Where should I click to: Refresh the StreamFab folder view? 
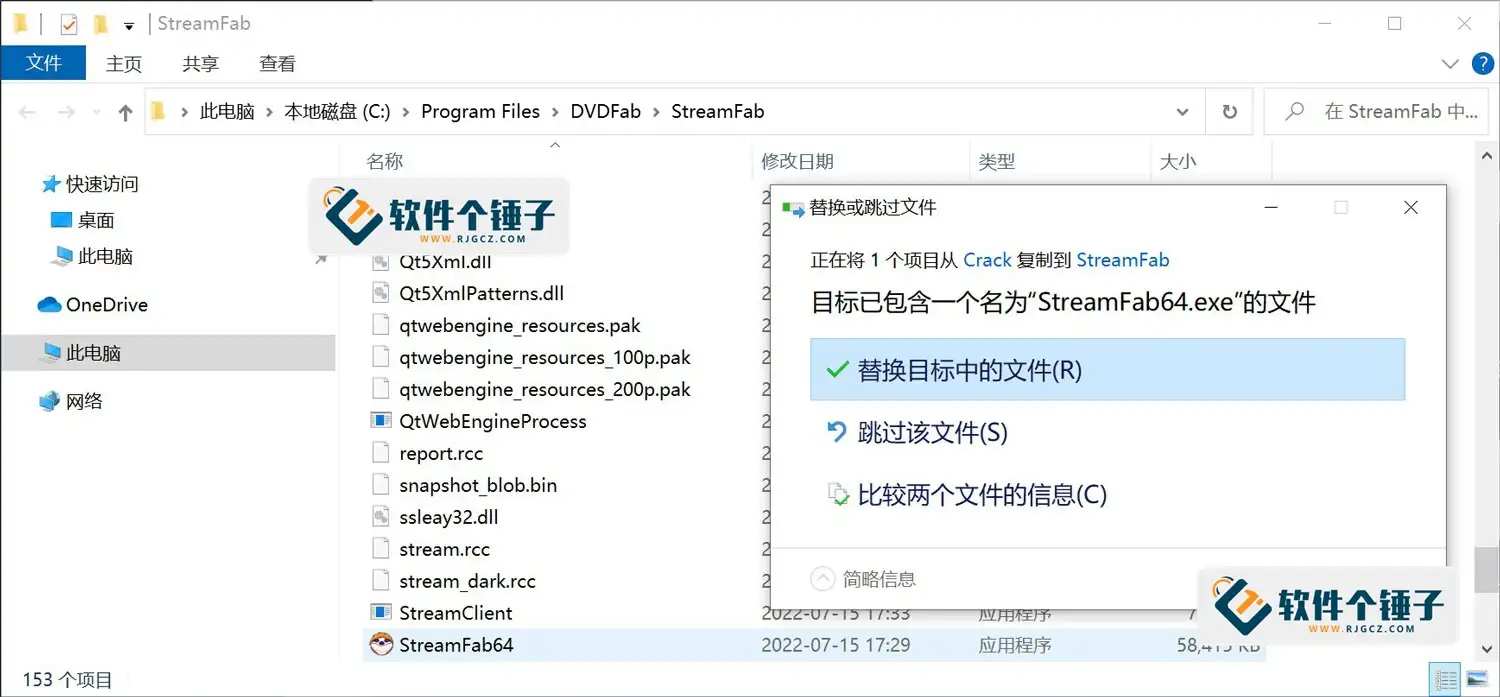[x=1229, y=111]
